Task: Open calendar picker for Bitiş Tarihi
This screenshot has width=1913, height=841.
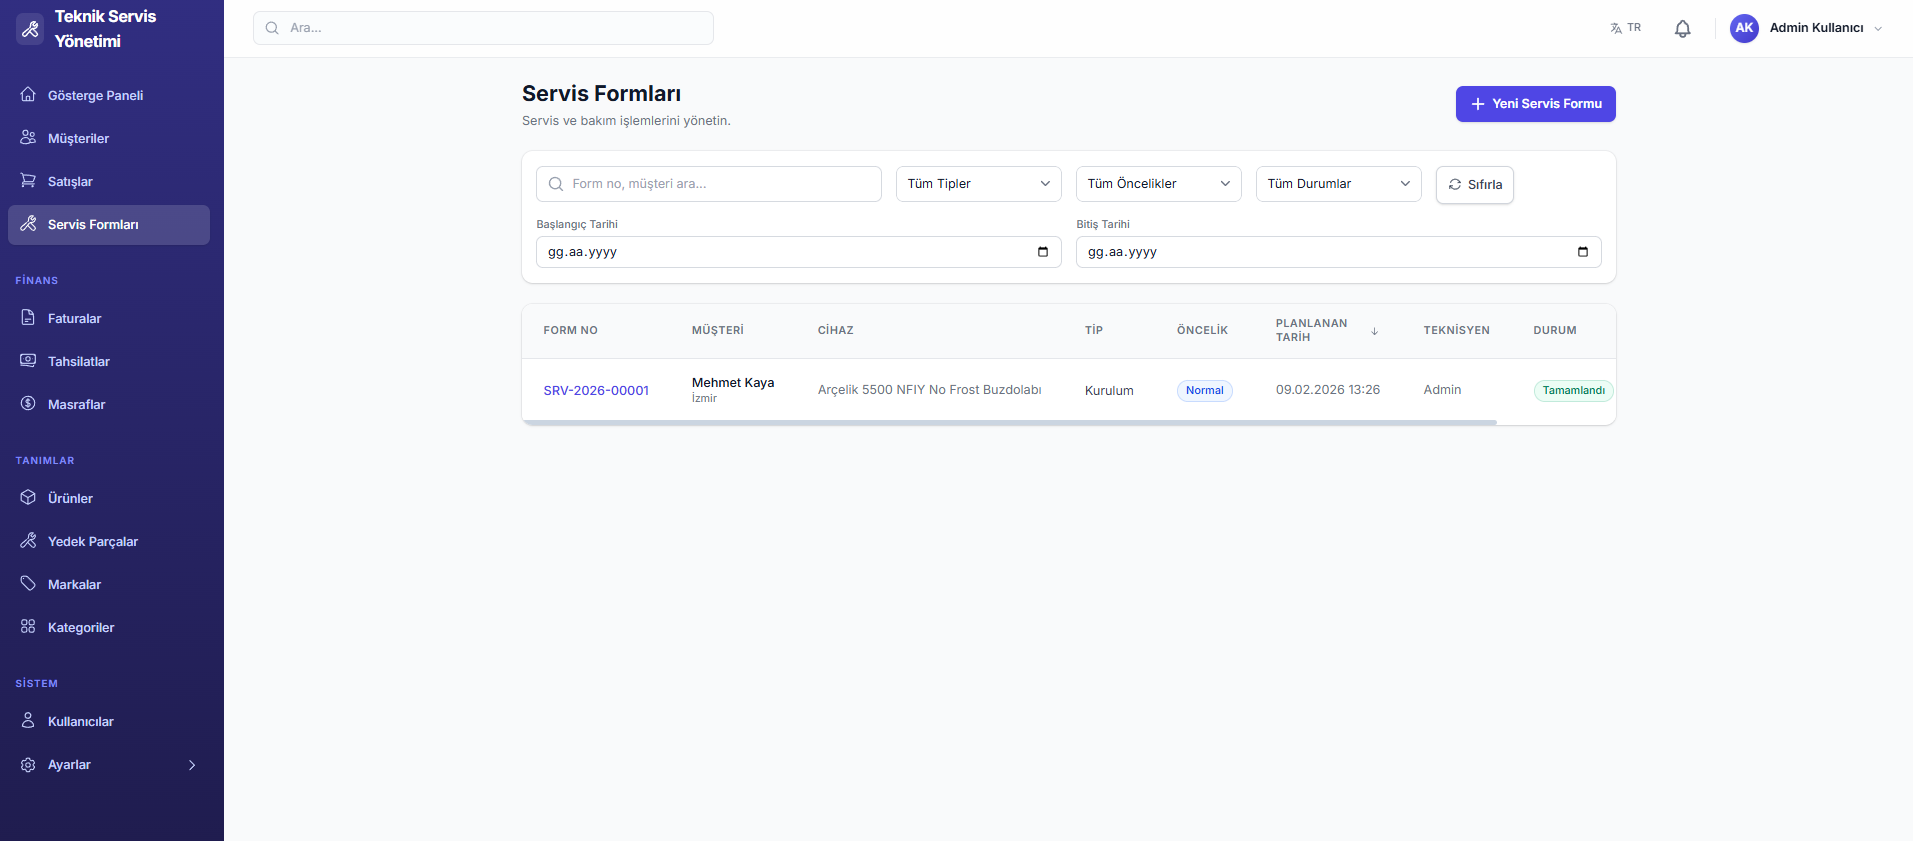Action: (x=1582, y=252)
